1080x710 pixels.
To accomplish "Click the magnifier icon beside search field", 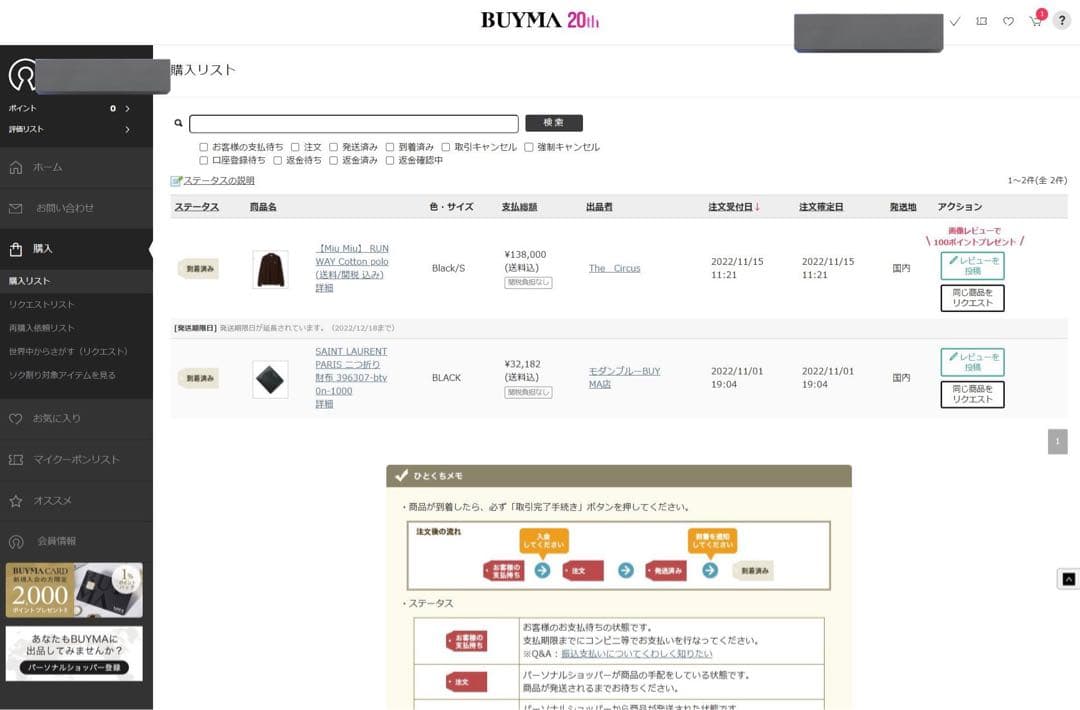I will 178,123.
